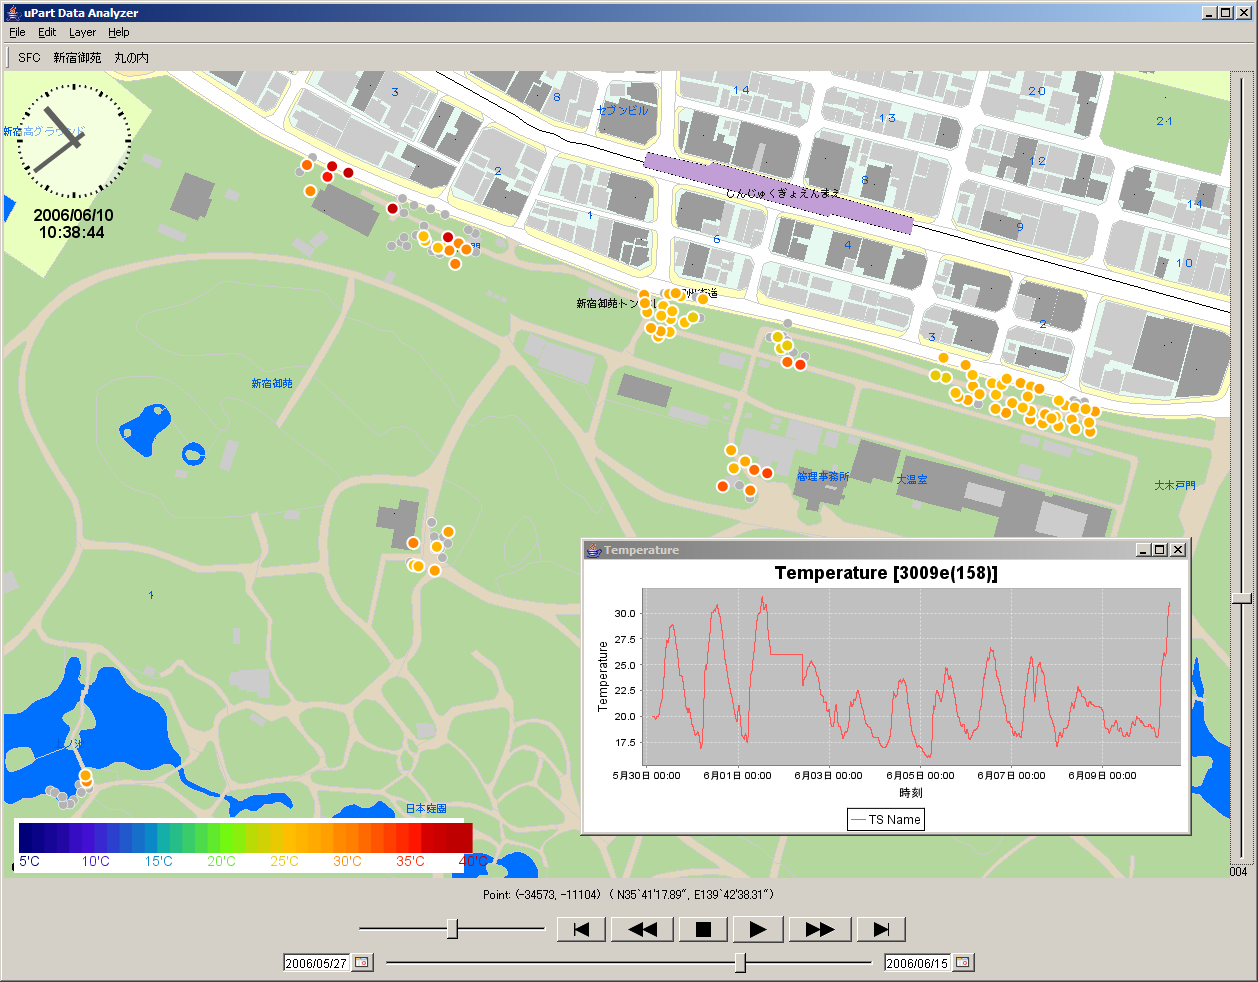The width and height of the screenshot is (1258, 982).
Task: Skip to the end of playback
Action: 881,929
